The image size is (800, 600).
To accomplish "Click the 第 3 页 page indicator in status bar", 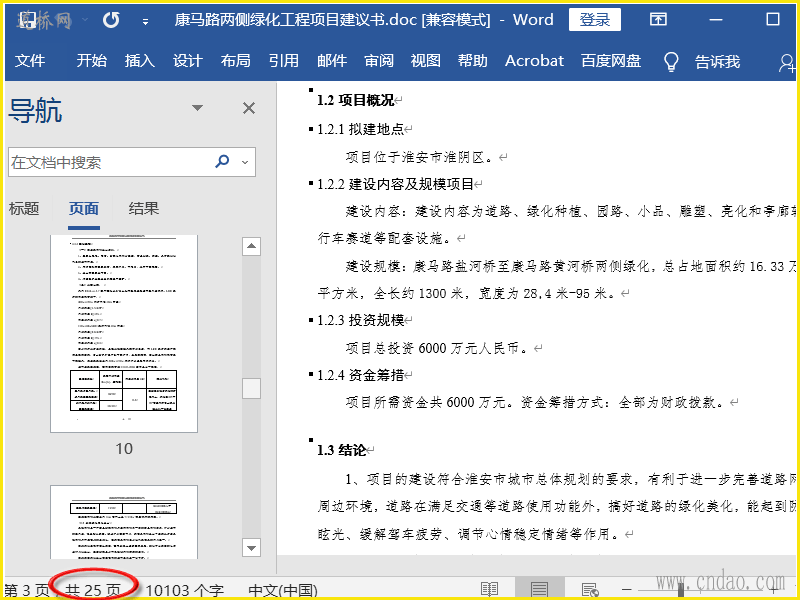I will coord(27,590).
